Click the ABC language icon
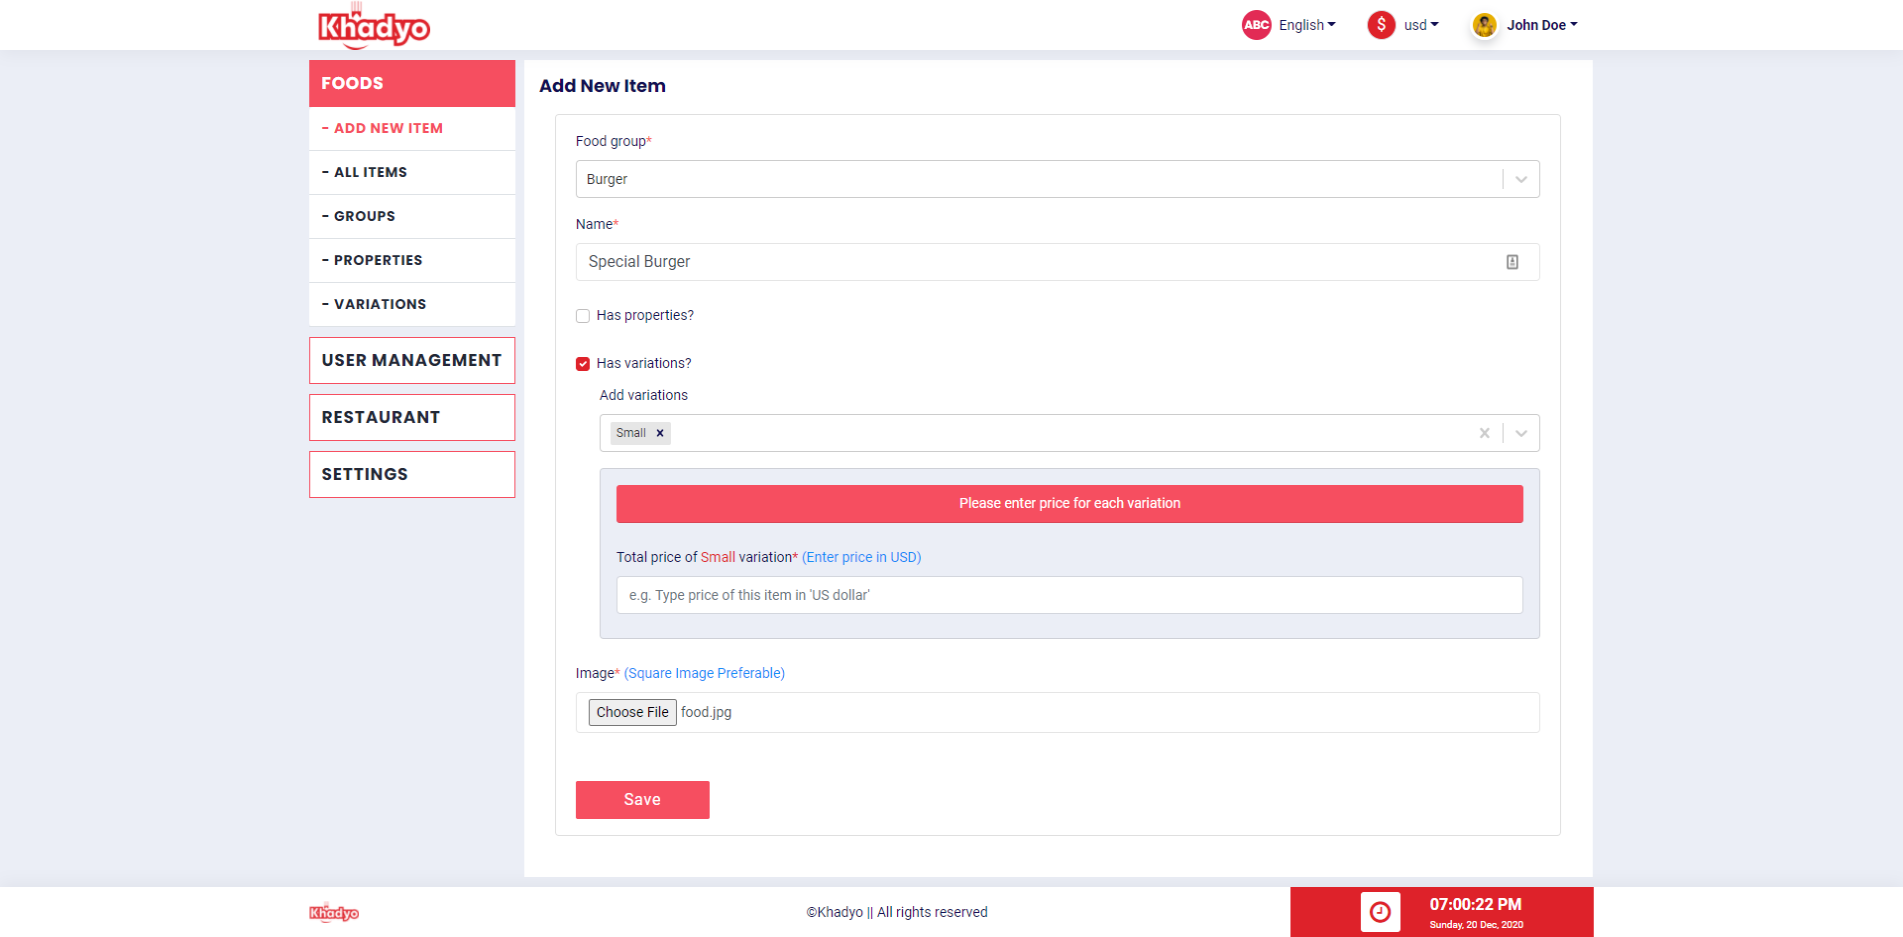This screenshot has height=937, width=1903. coord(1256,25)
